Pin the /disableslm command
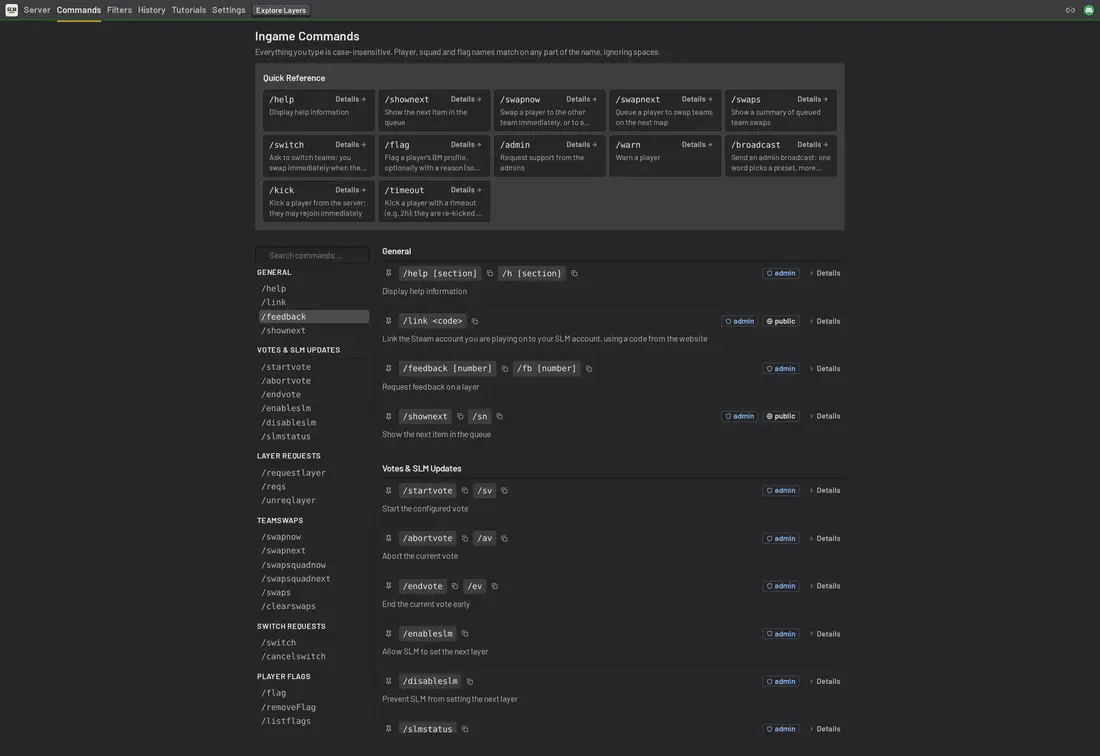Viewport: 1100px width, 756px height. point(388,681)
